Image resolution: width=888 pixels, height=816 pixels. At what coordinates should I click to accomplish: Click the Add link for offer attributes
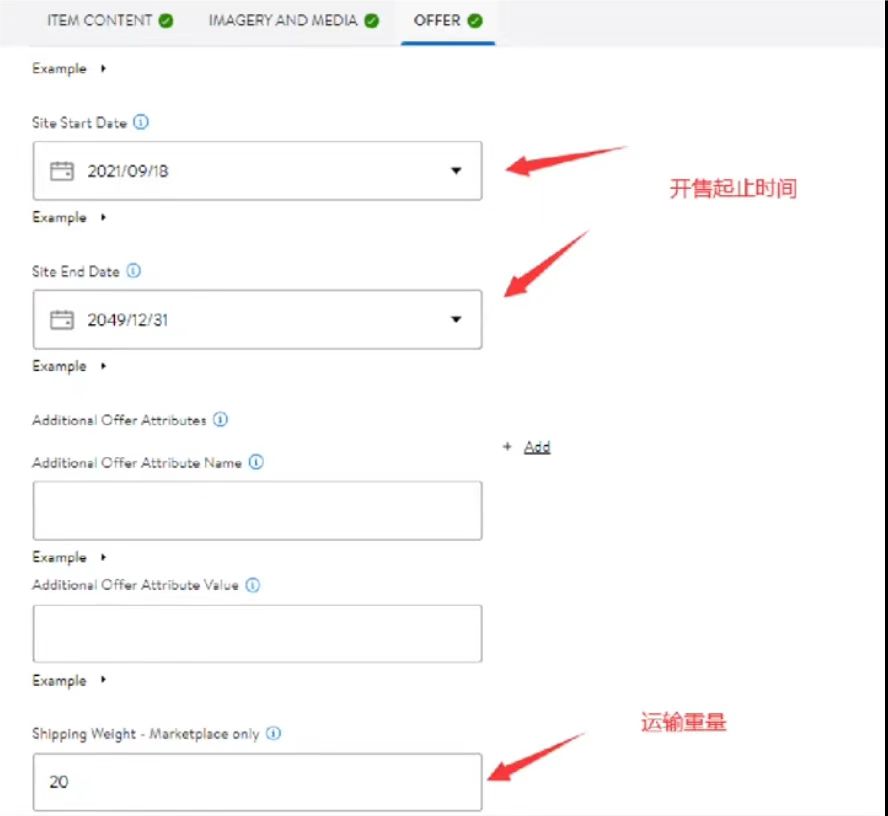pyautogui.click(x=538, y=446)
